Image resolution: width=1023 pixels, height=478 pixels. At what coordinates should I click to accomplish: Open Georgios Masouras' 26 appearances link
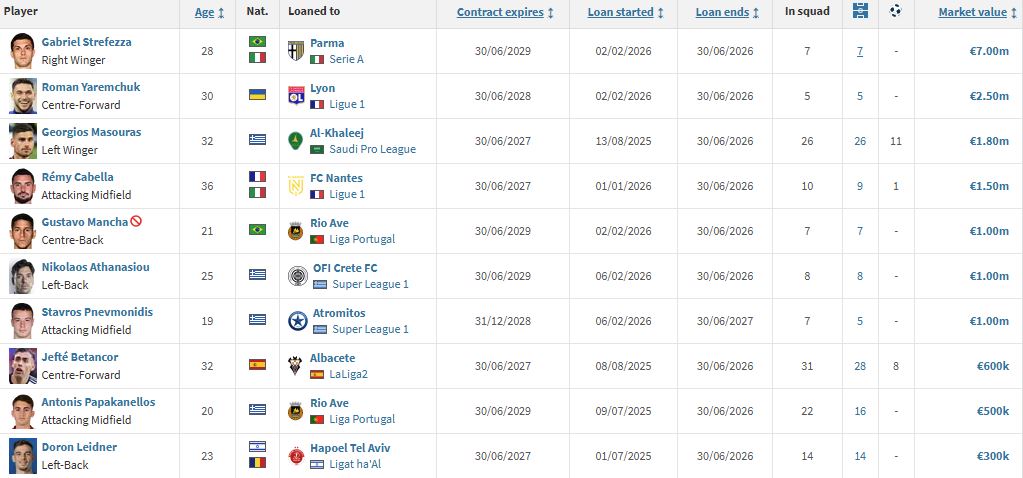(860, 141)
